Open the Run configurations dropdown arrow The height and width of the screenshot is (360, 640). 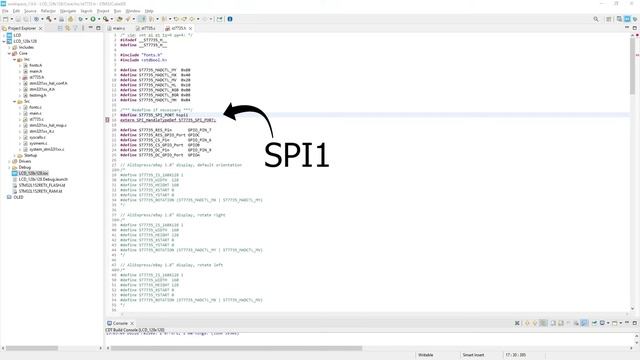coord(99,19)
